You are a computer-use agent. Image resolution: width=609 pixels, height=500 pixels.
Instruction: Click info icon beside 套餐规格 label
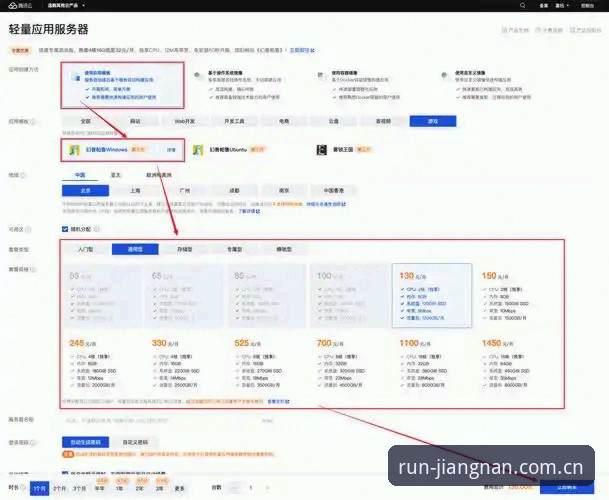pos(33,269)
